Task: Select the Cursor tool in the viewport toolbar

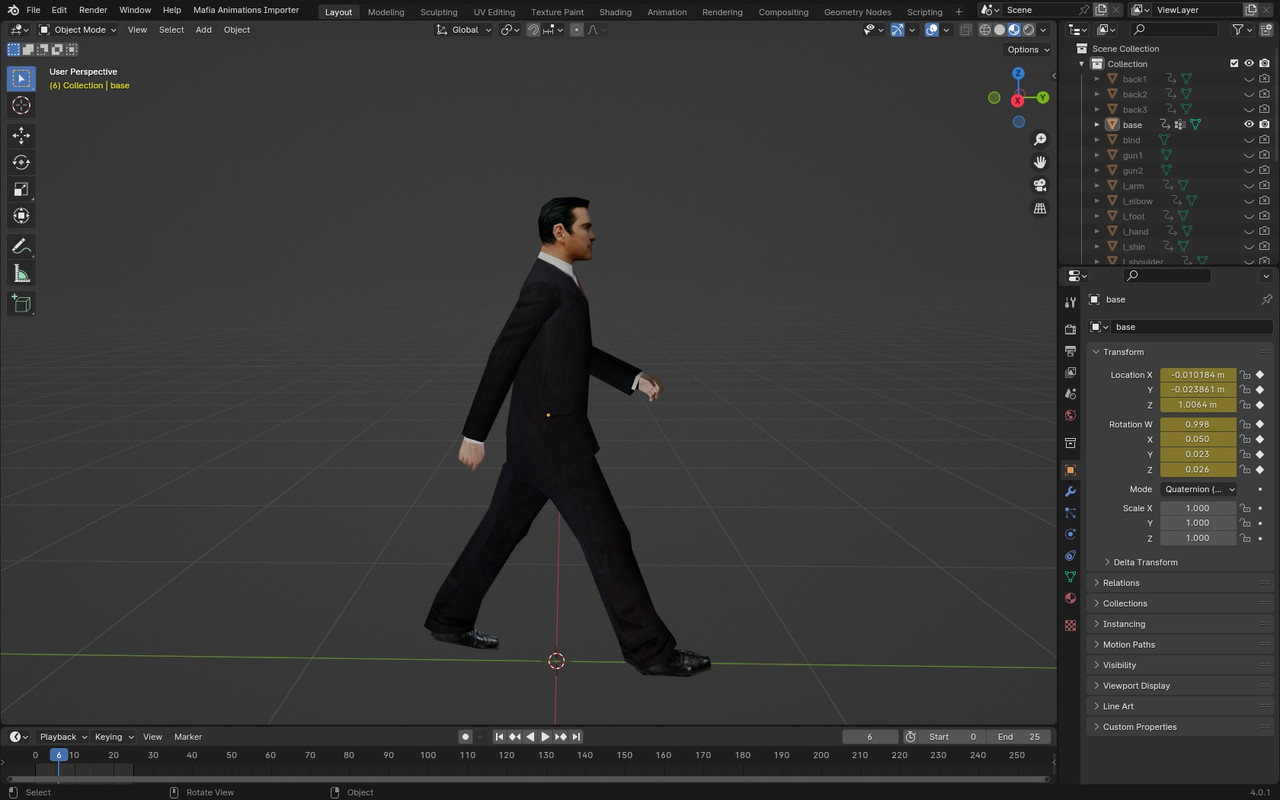Action: 21,105
